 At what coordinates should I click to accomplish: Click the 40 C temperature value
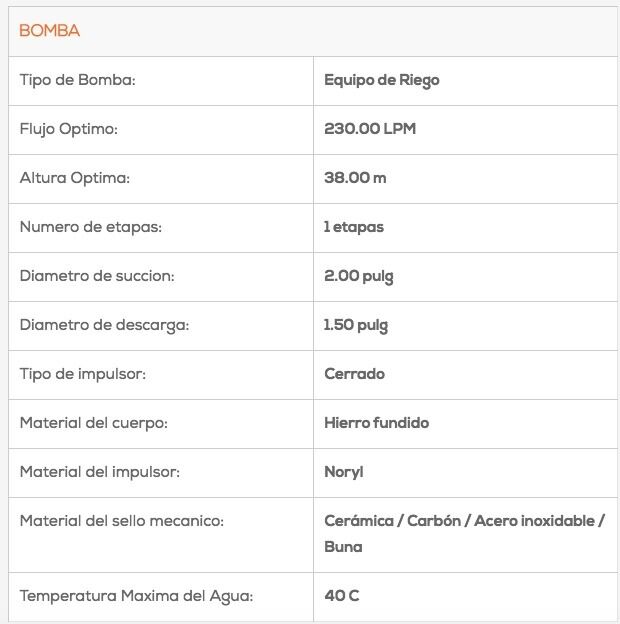(x=341, y=596)
